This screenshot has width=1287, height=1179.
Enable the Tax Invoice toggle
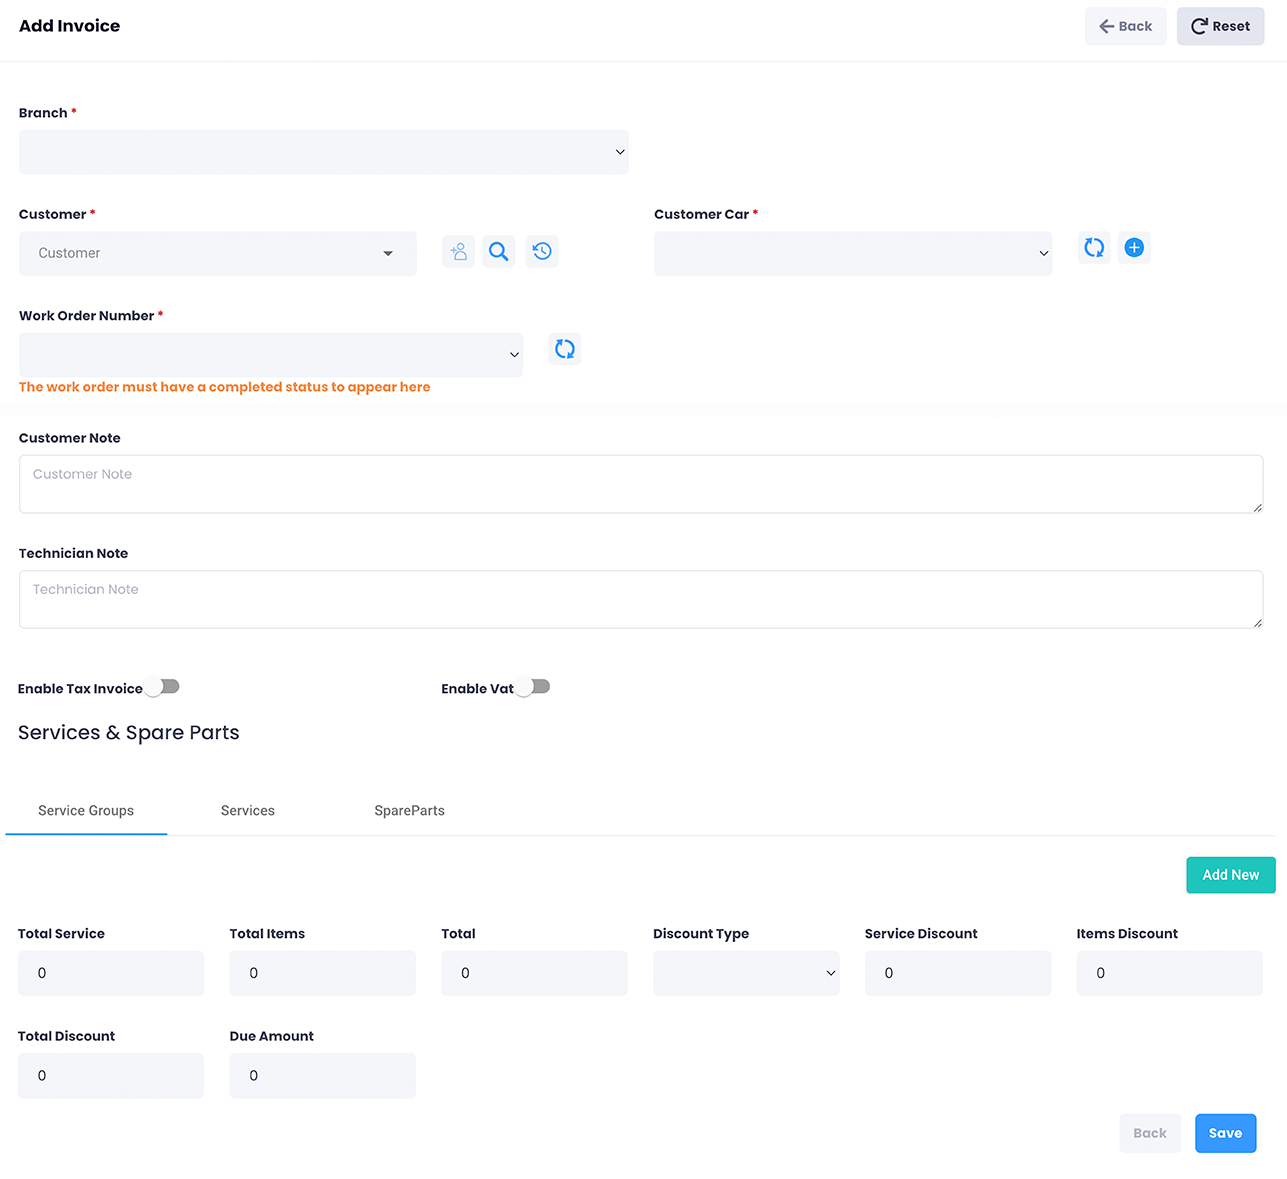point(162,687)
